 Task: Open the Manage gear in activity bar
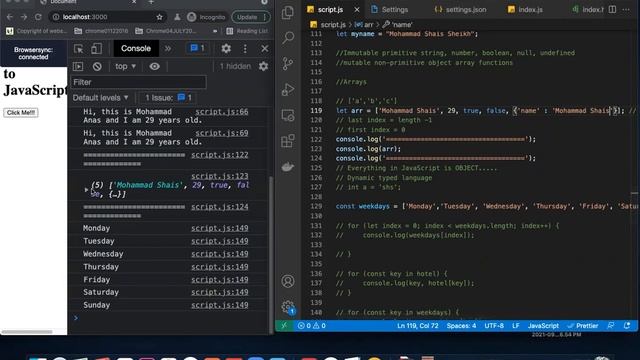288,307
